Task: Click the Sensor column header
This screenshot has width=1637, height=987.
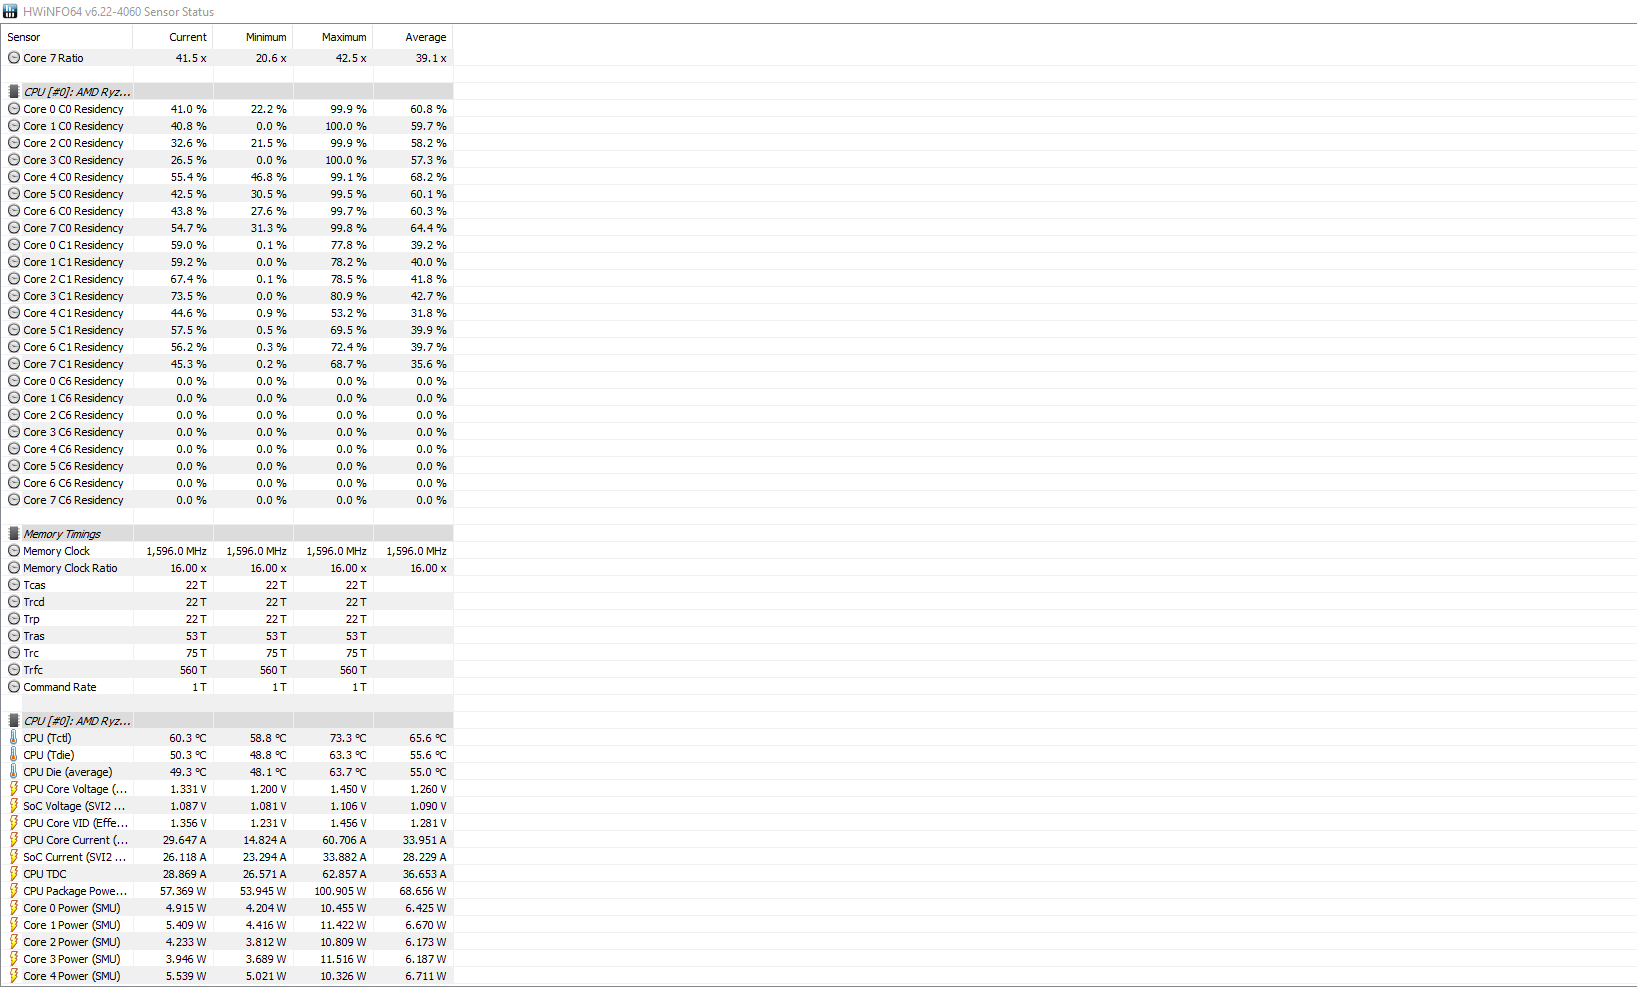Action: (24, 37)
